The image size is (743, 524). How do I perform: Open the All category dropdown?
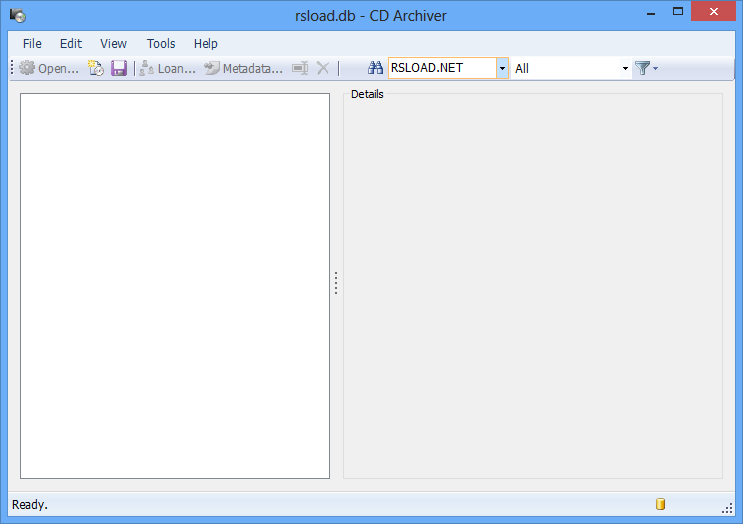tap(571, 69)
